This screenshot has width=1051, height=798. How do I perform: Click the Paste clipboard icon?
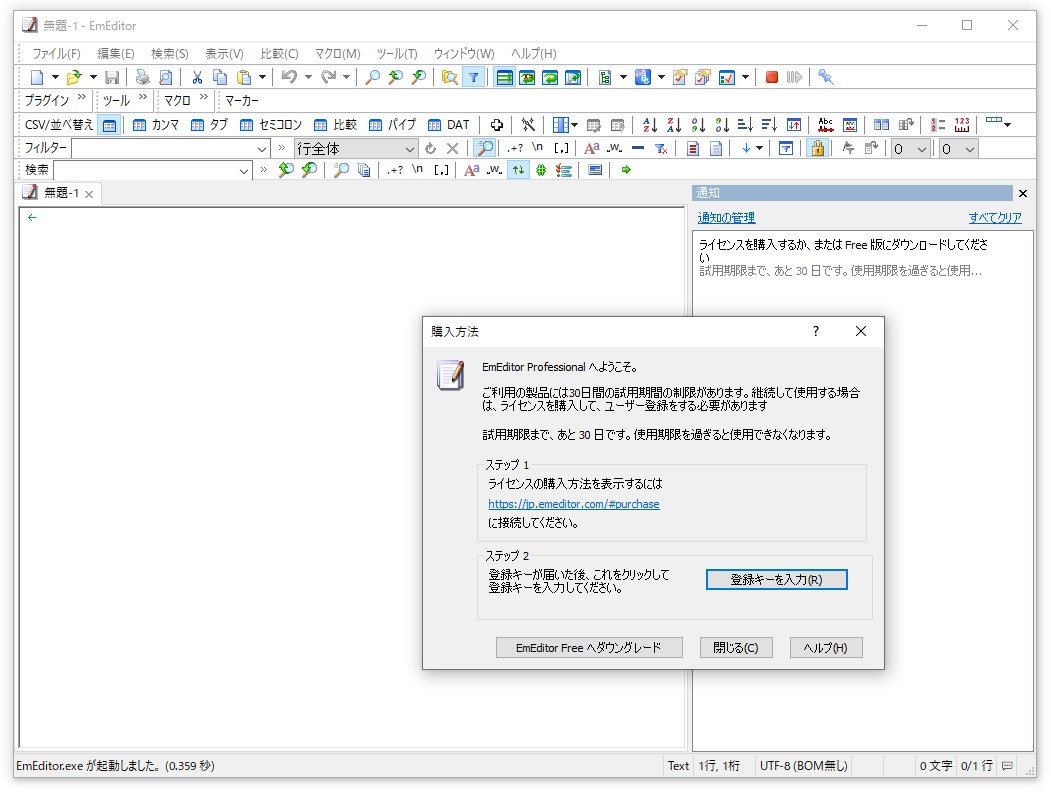244,77
